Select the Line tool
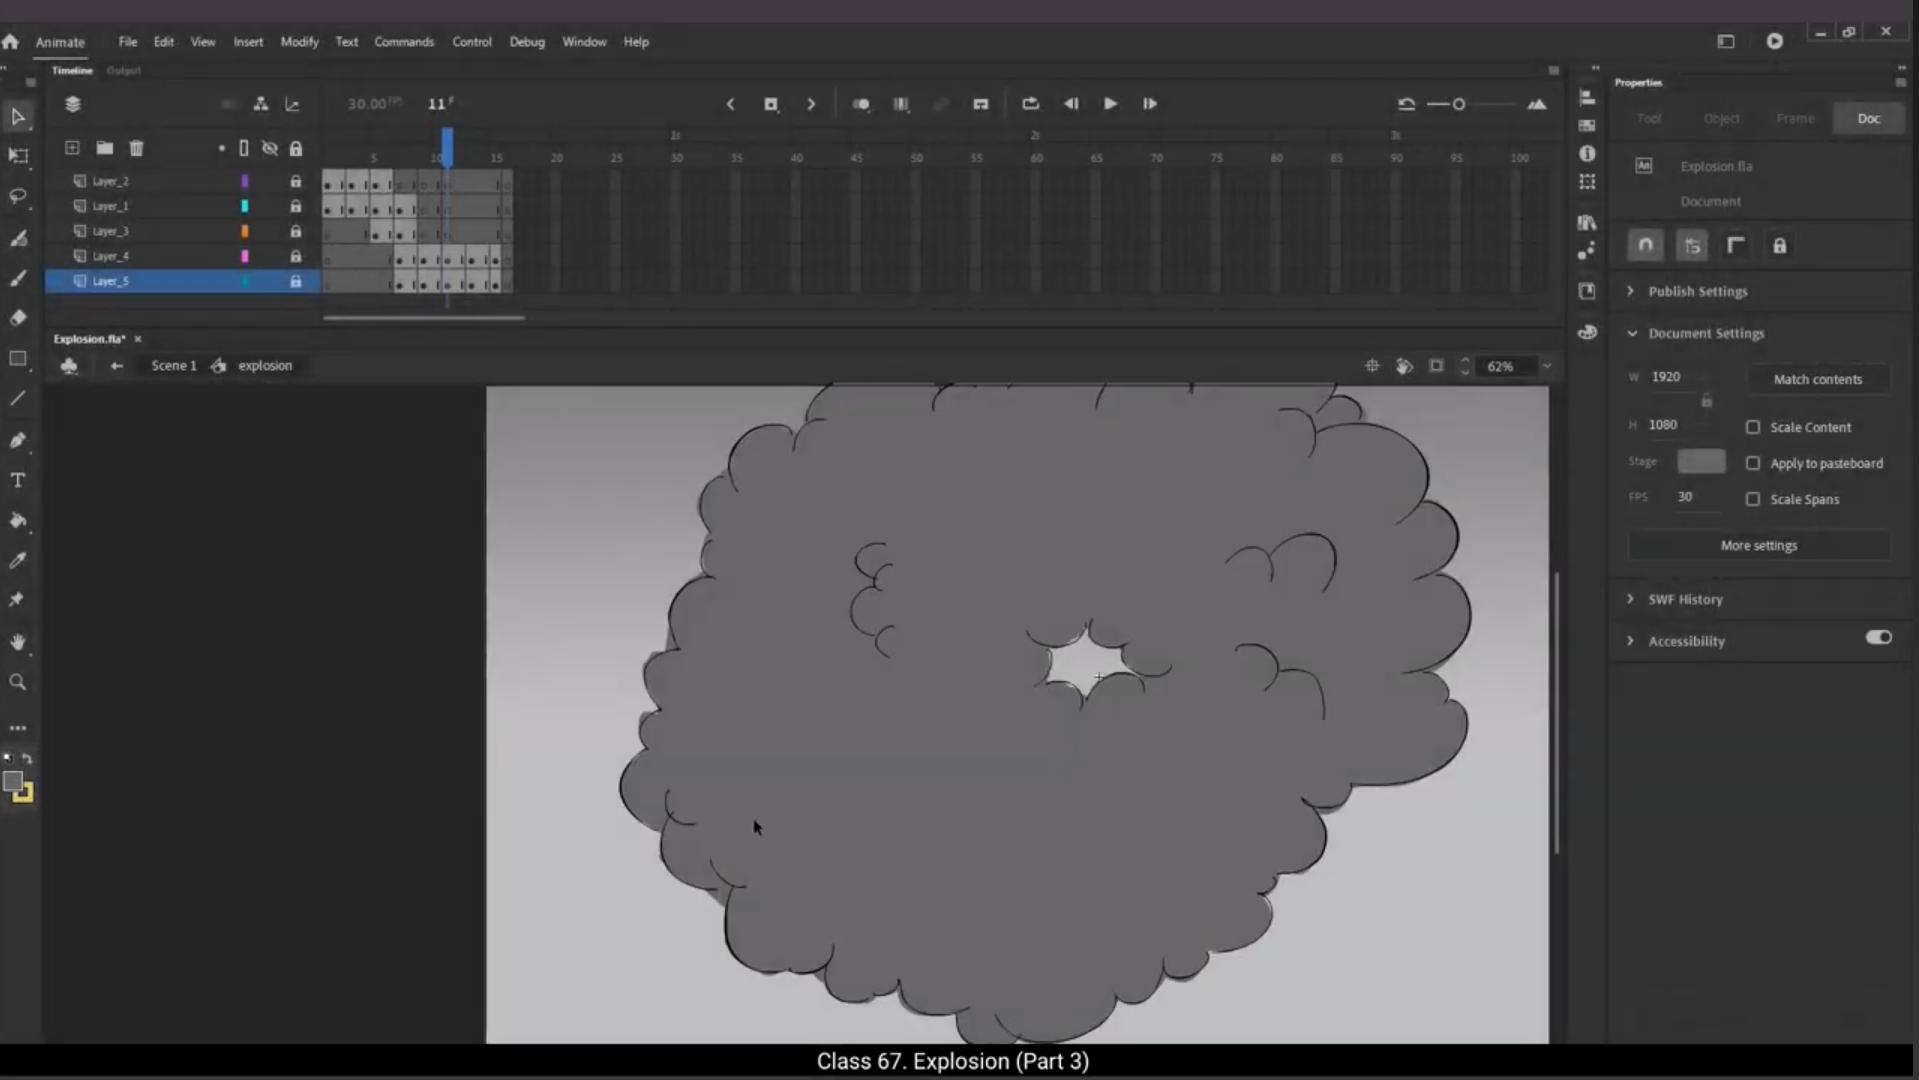 point(18,399)
